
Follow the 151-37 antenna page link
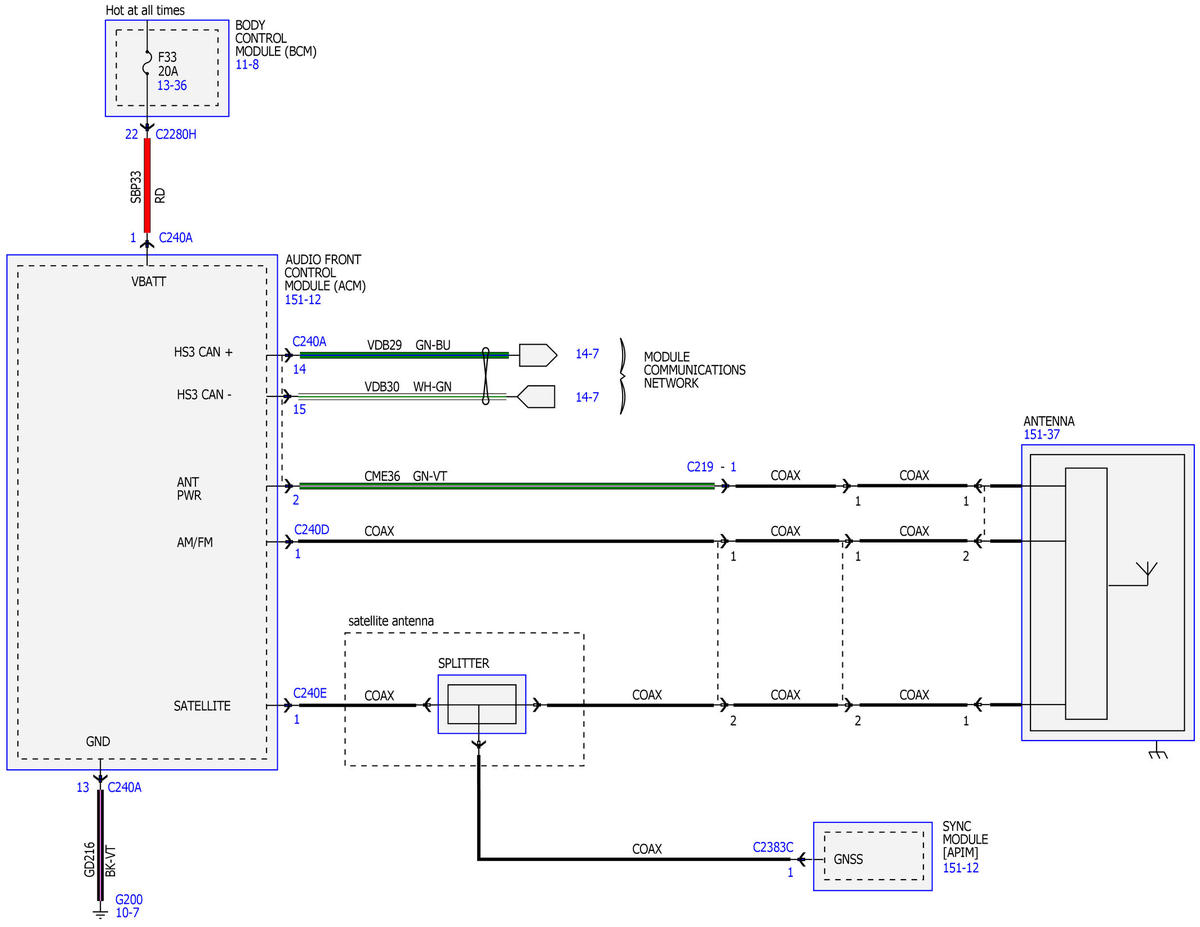(x=1041, y=434)
